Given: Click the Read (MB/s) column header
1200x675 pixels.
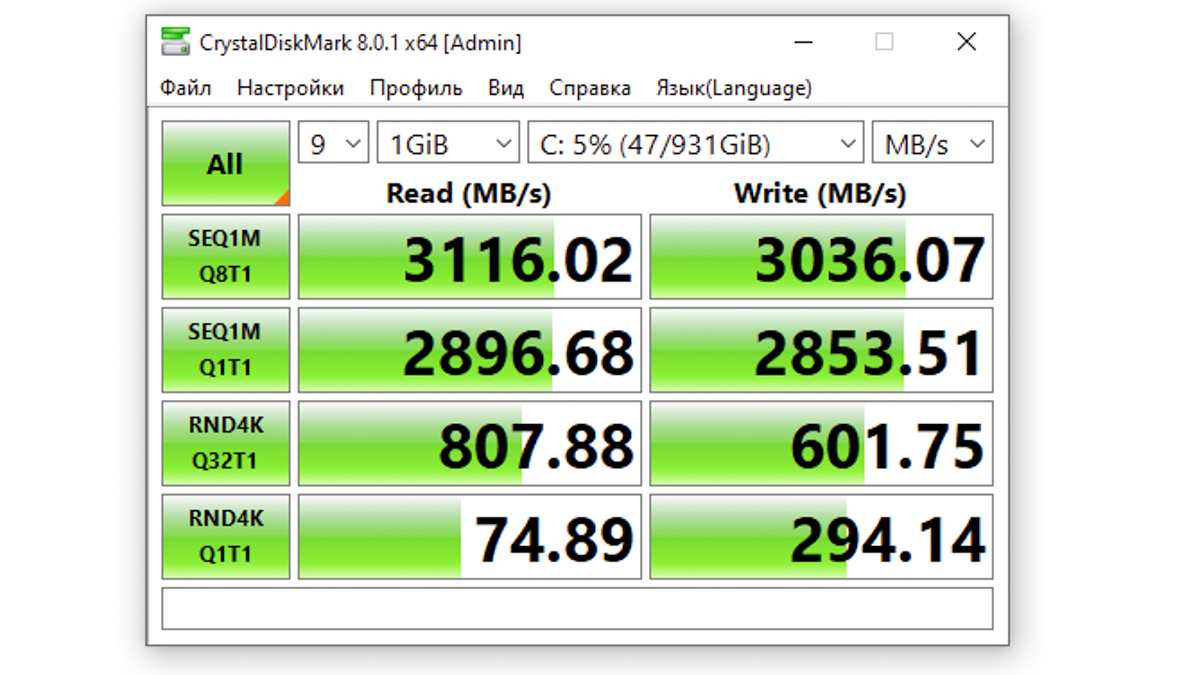Looking at the screenshot, I should click(x=469, y=193).
